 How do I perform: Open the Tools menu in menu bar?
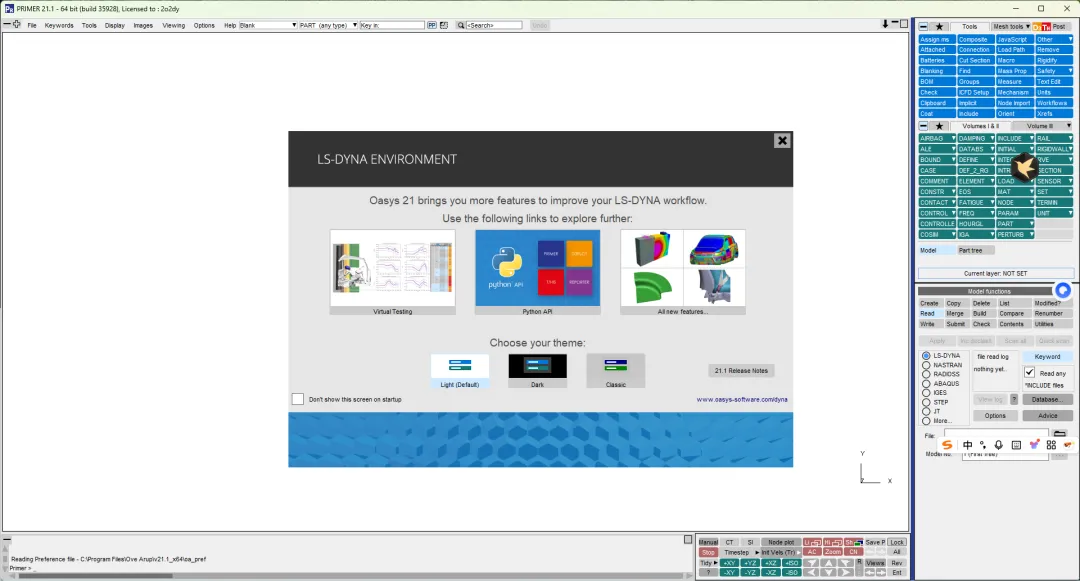[89, 25]
